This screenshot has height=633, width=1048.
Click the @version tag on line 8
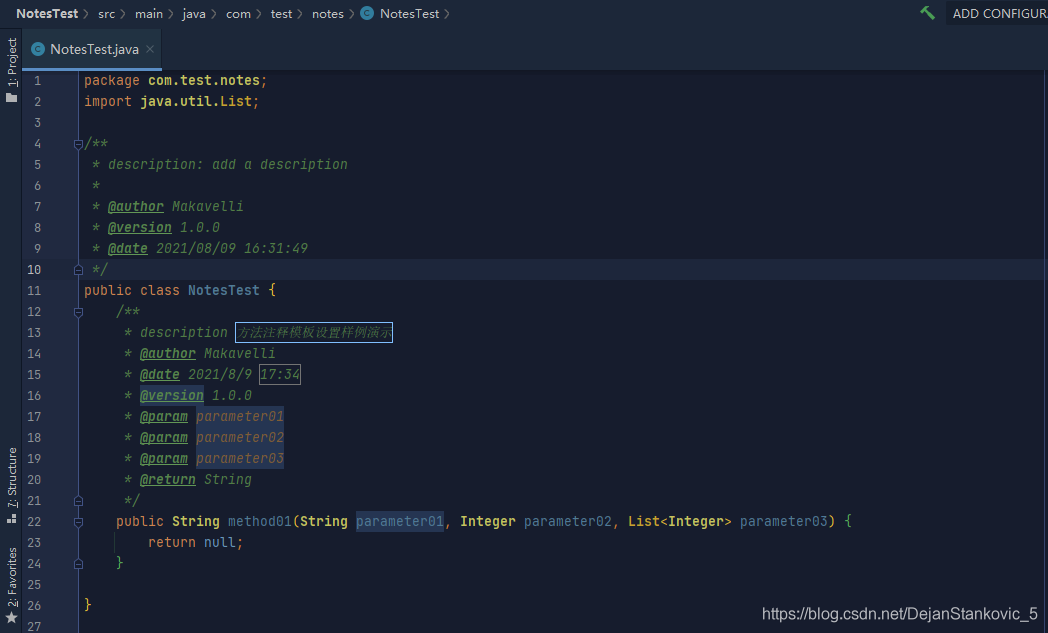140,227
